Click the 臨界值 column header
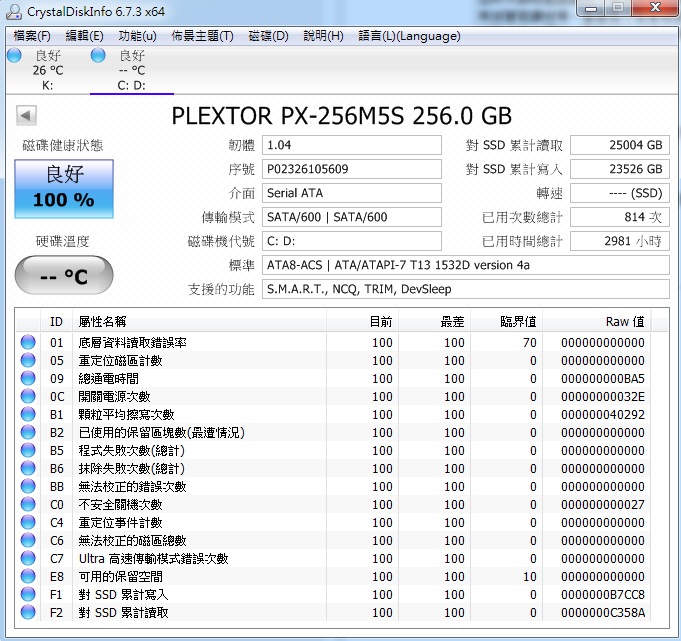This screenshot has height=641, width=681. [x=506, y=321]
